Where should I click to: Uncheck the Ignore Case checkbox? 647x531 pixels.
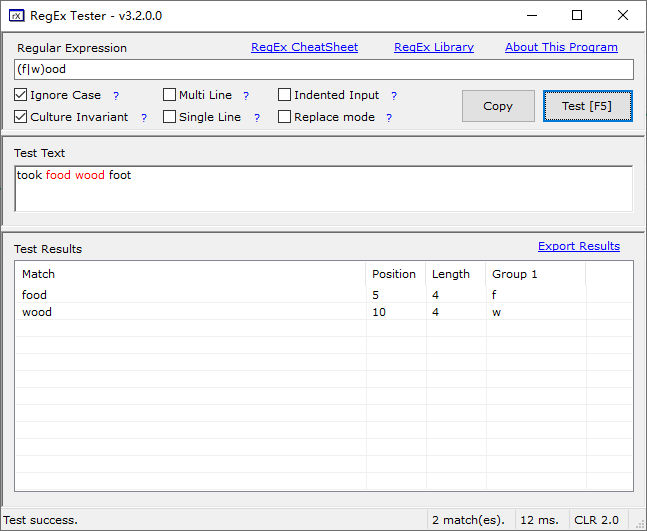21,95
